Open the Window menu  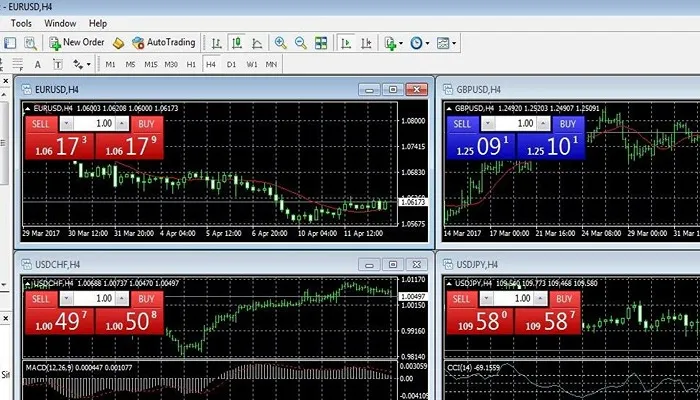[59, 22]
